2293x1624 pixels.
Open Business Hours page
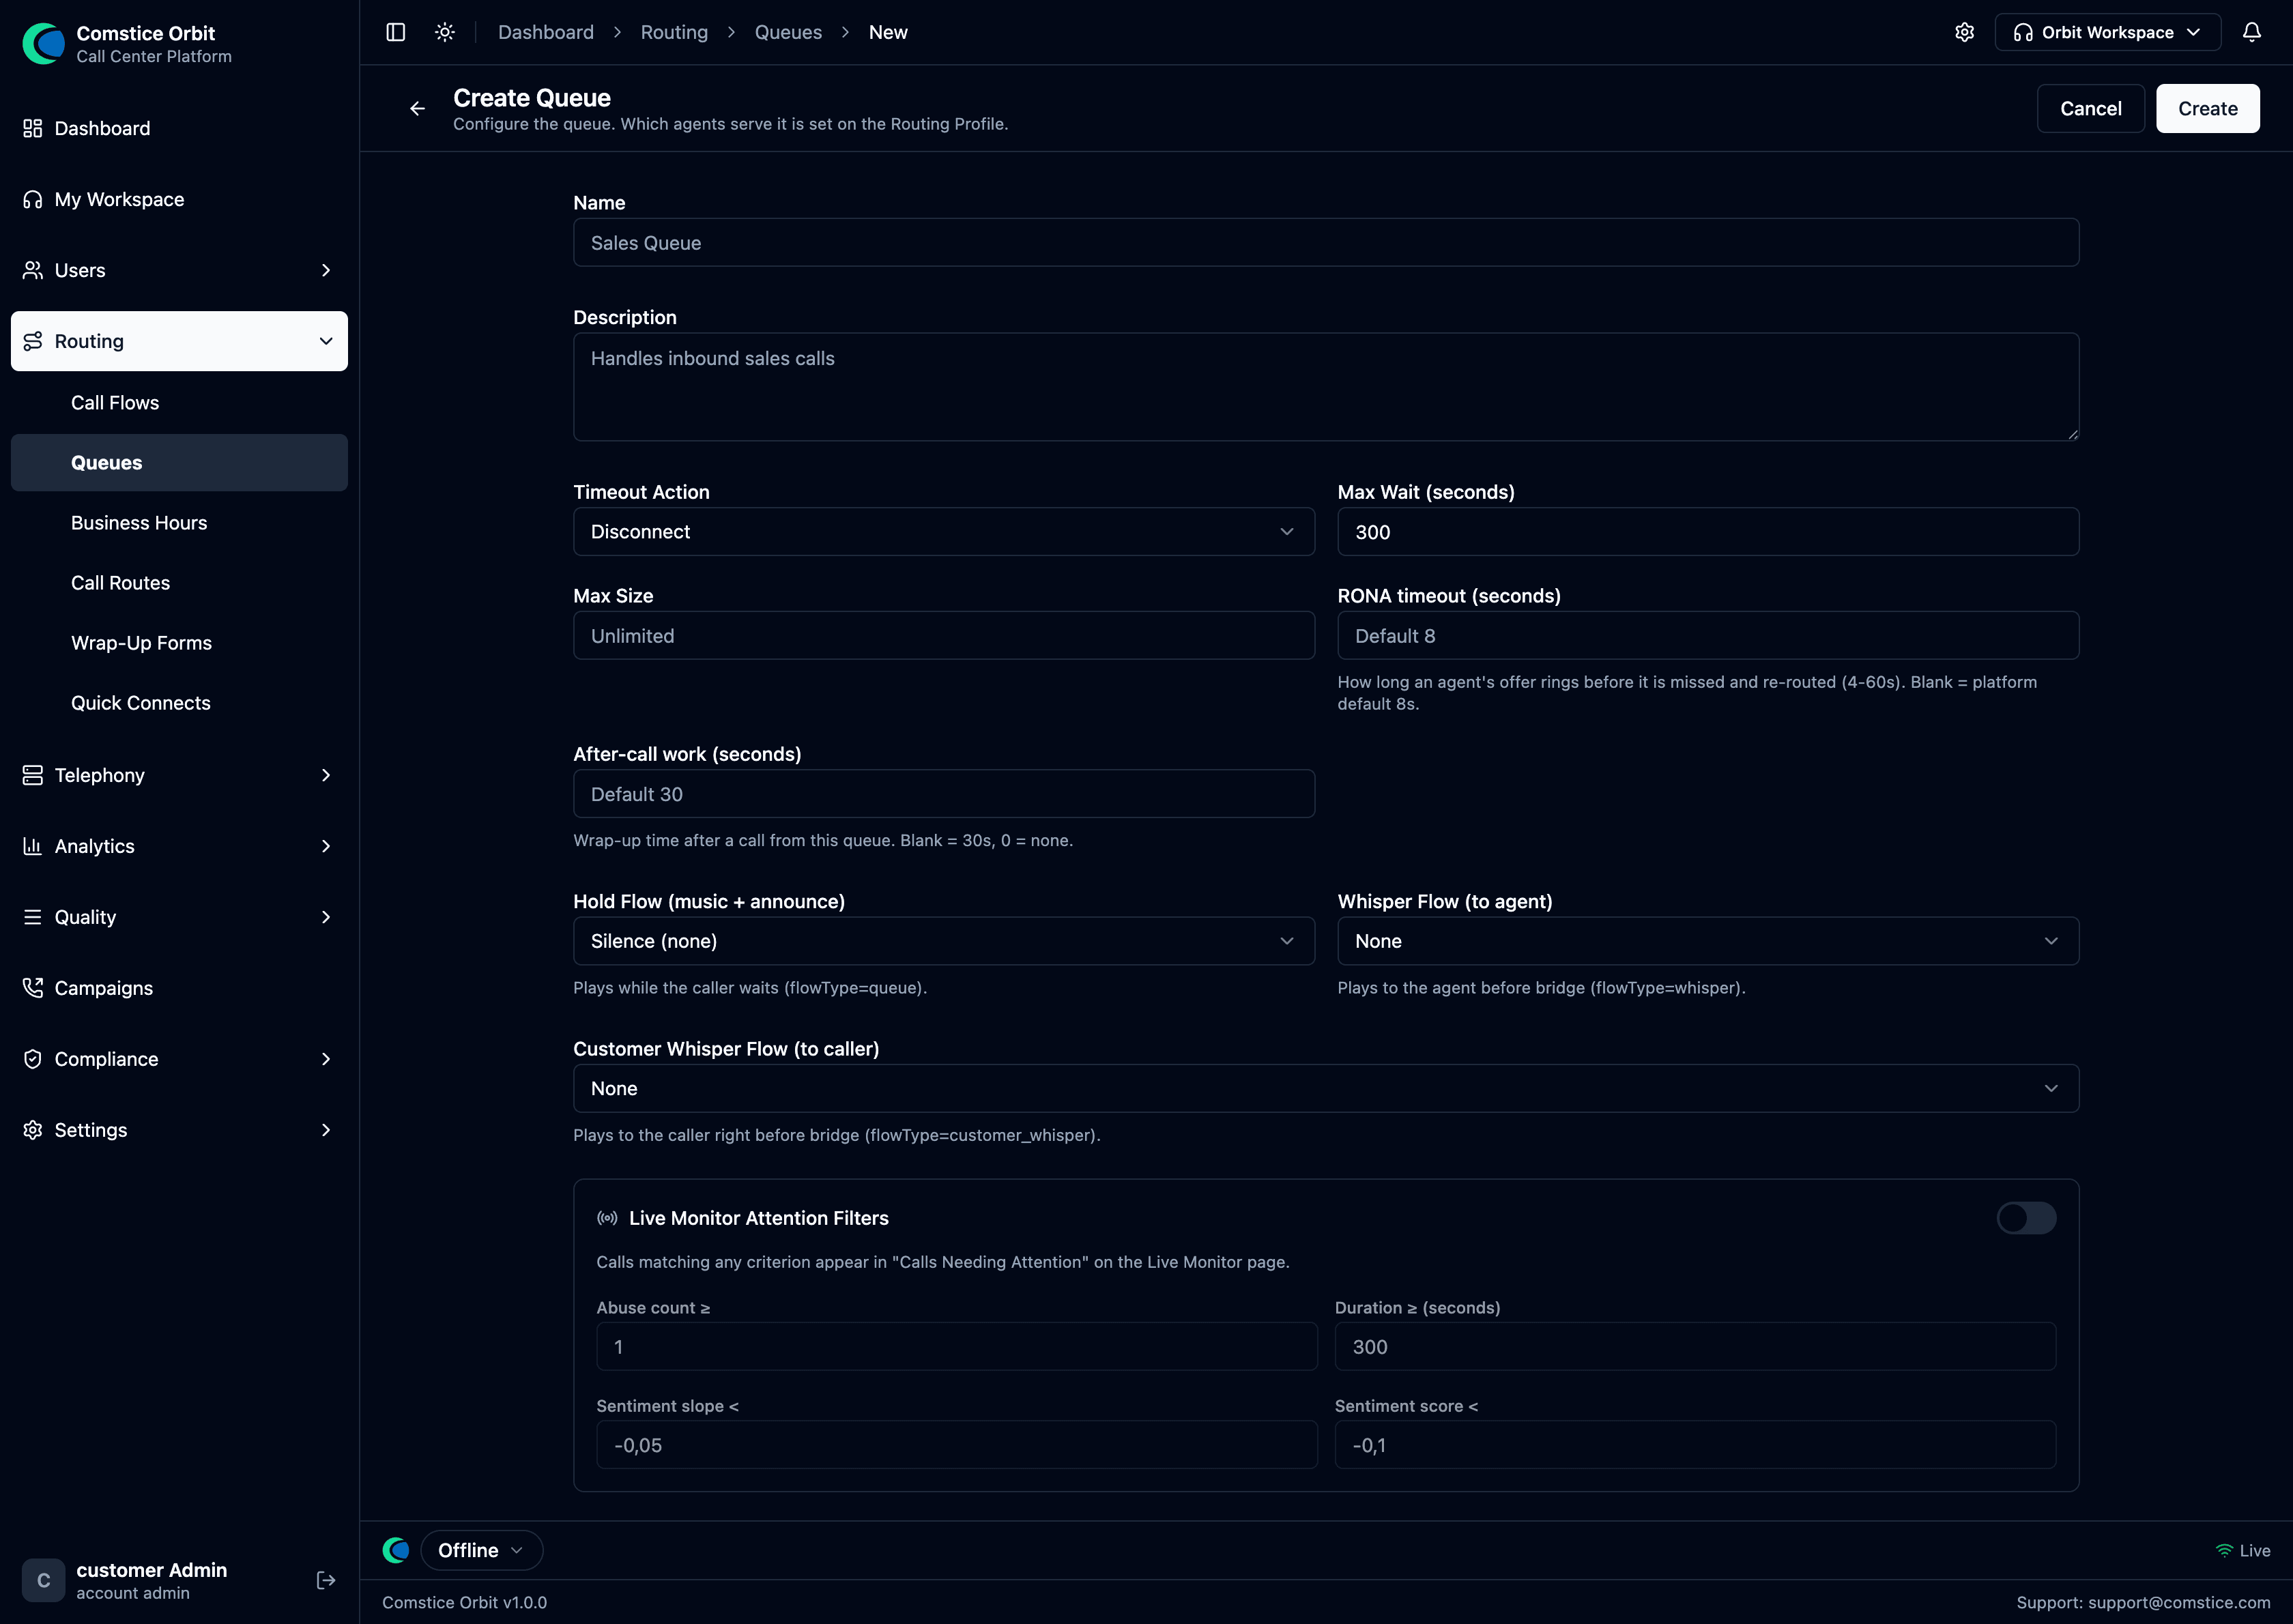pos(179,523)
